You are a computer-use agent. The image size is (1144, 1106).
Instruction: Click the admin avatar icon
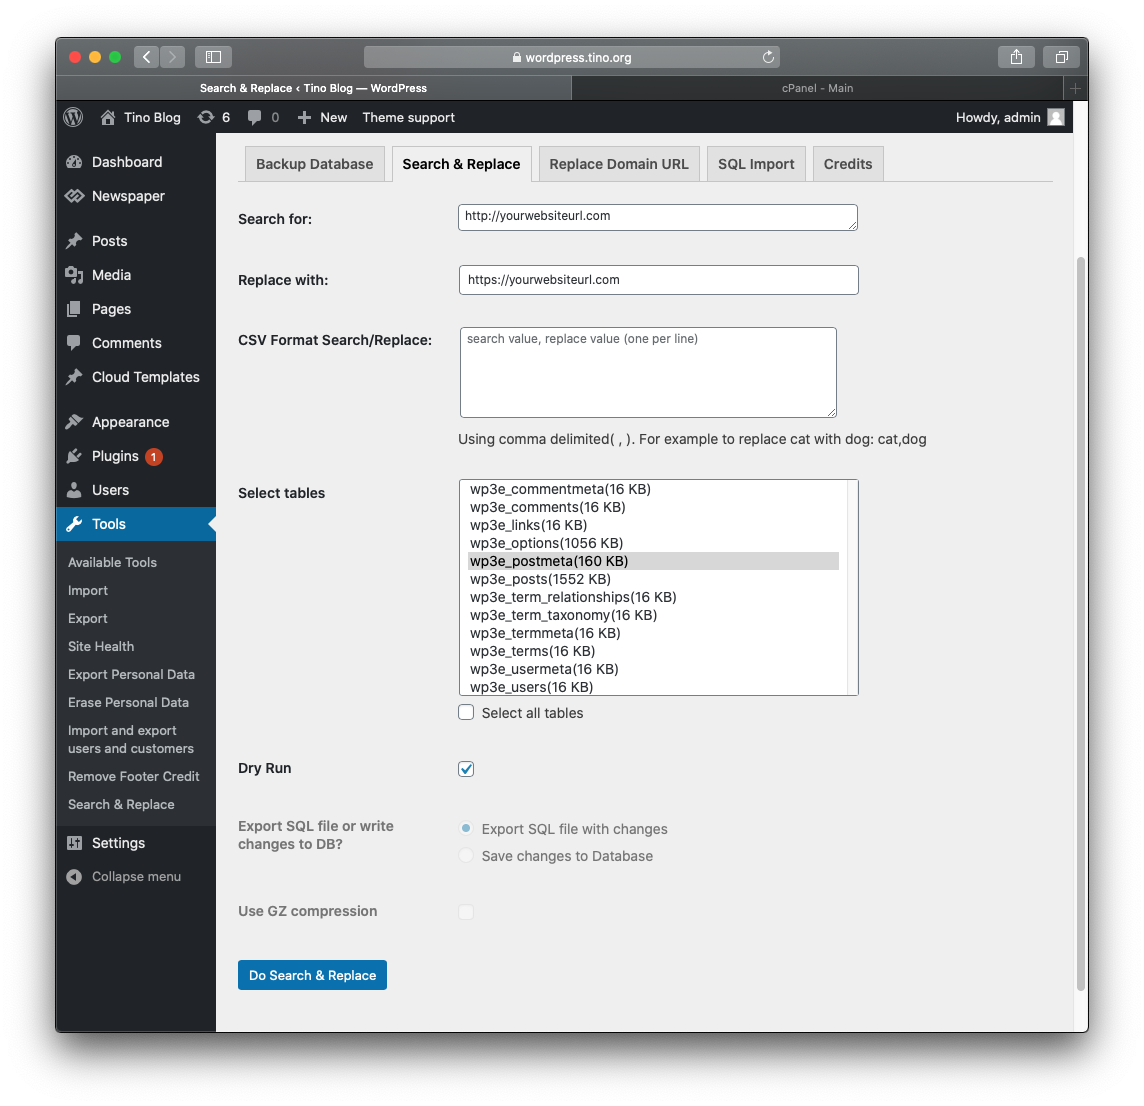pyautogui.click(x=1056, y=117)
